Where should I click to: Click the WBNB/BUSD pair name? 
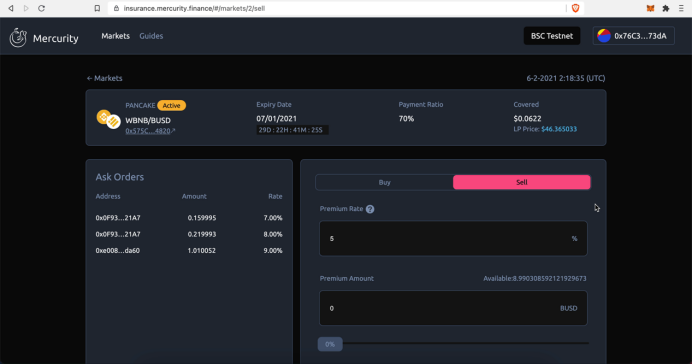tap(148, 120)
